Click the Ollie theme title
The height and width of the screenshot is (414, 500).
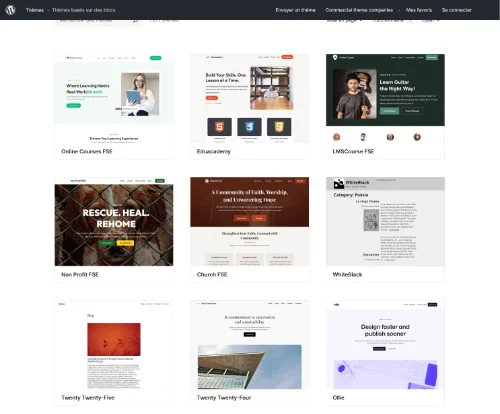coord(338,397)
